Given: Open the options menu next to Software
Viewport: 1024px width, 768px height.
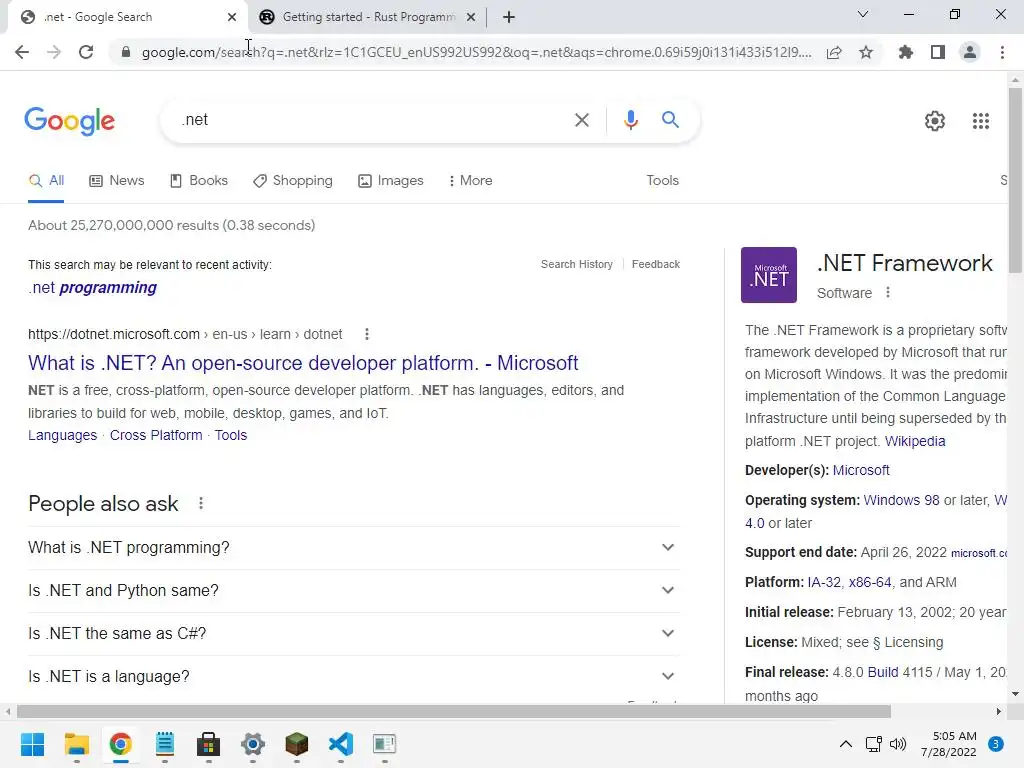Looking at the screenshot, I should click(x=888, y=293).
